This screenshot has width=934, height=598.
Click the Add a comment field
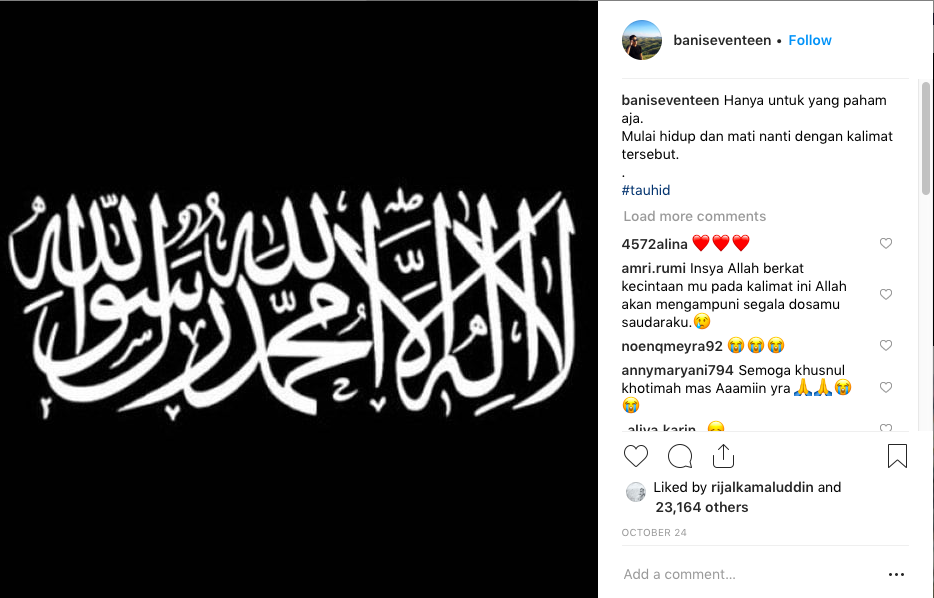point(751,574)
